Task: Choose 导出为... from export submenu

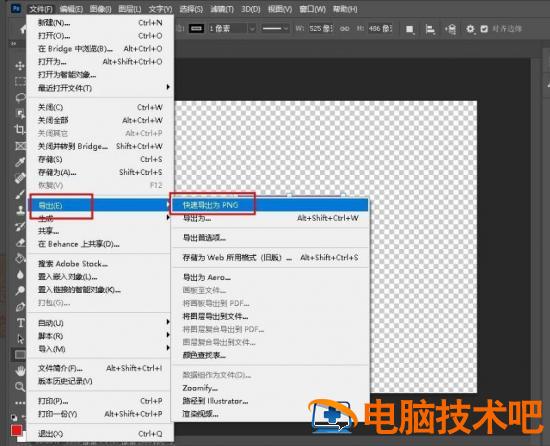Action: pos(269,218)
